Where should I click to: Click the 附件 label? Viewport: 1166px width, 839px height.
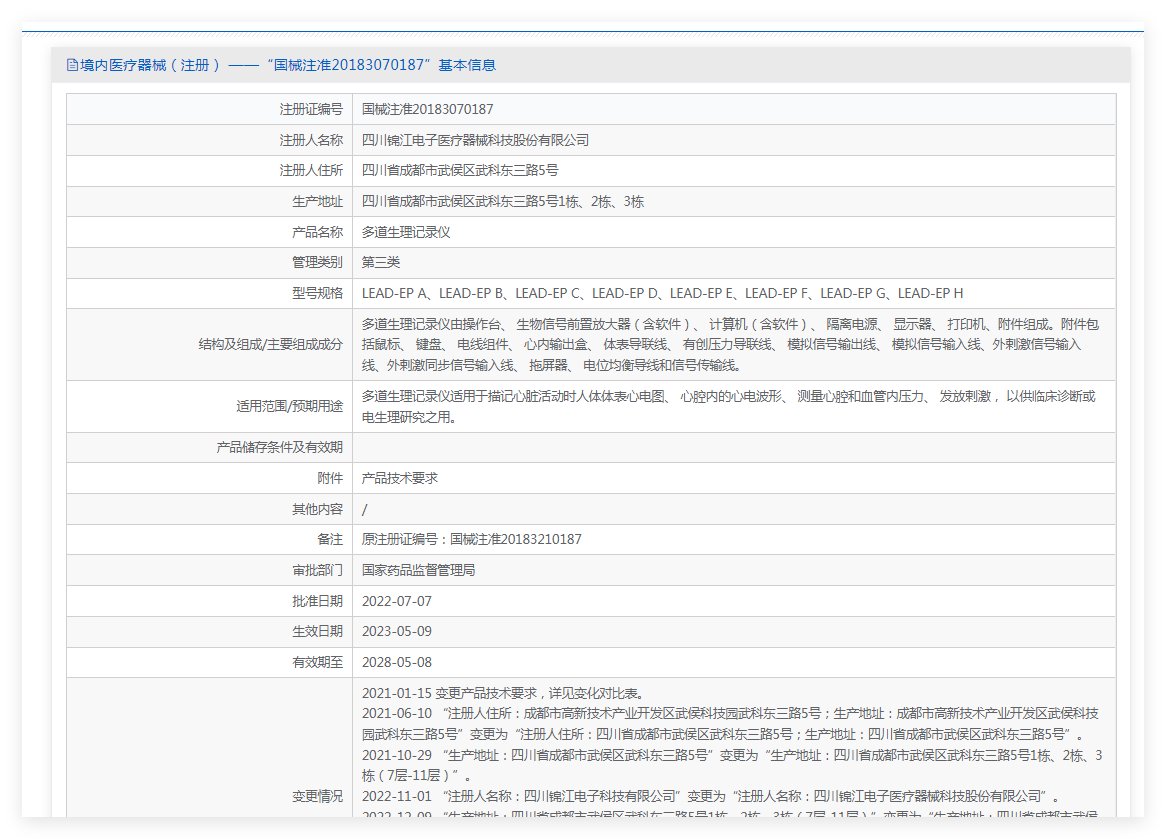tap(330, 478)
